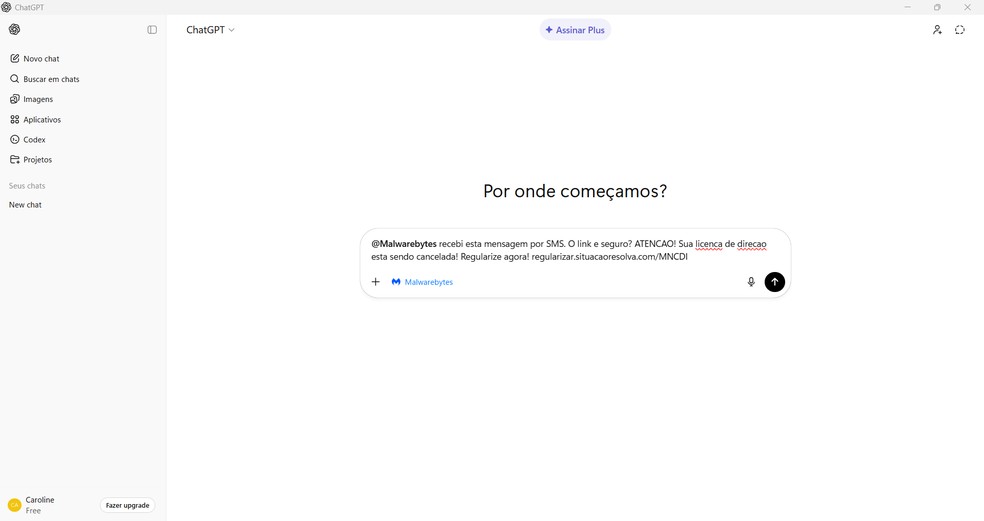Maximize the ChatGPT window

pyautogui.click(x=937, y=7)
